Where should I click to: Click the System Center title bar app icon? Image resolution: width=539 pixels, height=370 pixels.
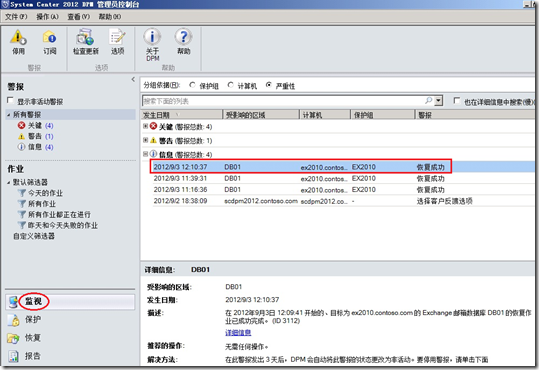(5, 4)
